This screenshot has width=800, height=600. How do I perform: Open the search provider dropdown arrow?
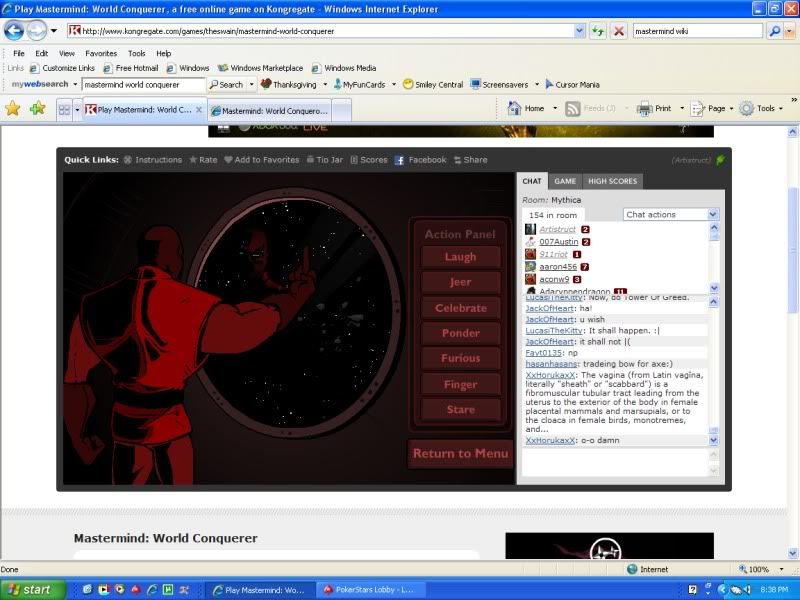click(790, 31)
